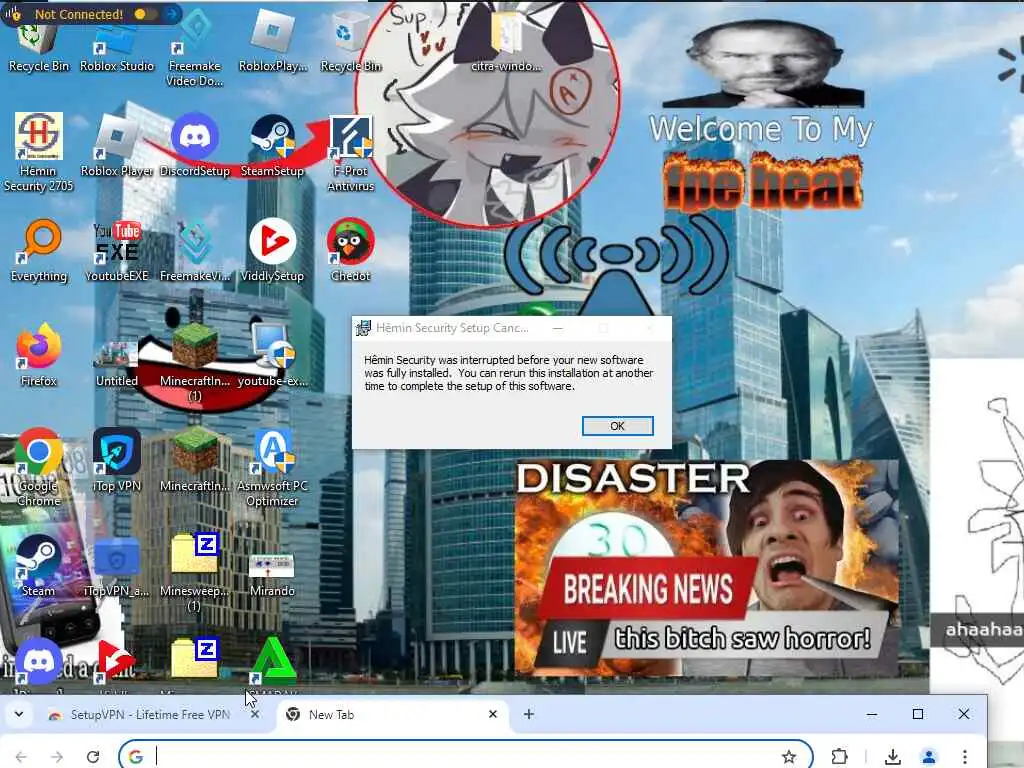The image size is (1024, 768).
Task: Reload the page in Chrome
Action: (93, 756)
